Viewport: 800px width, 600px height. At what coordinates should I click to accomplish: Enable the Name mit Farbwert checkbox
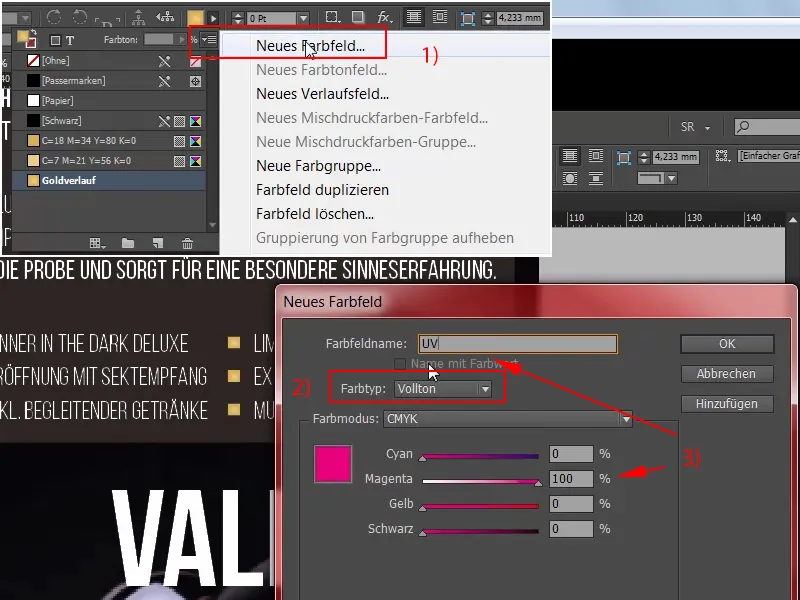(399, 364)
